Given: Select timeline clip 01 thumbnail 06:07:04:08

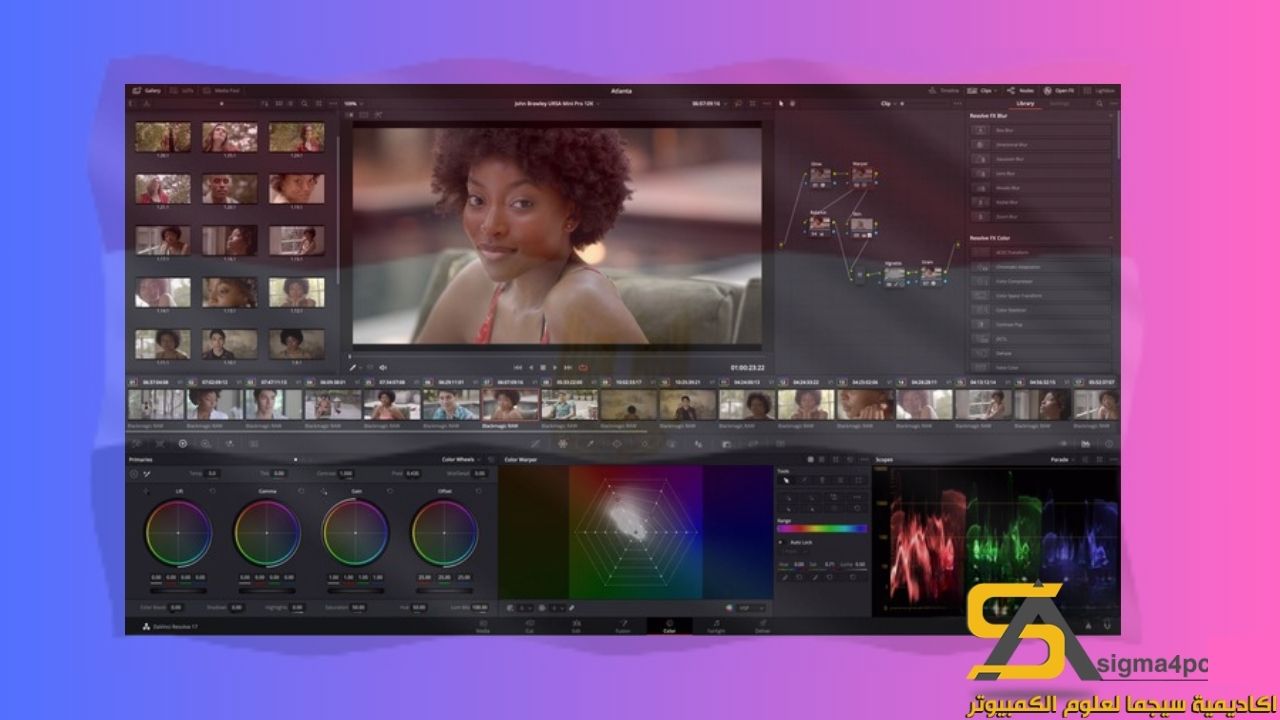Looking at the screenshot, I should 156,405.
